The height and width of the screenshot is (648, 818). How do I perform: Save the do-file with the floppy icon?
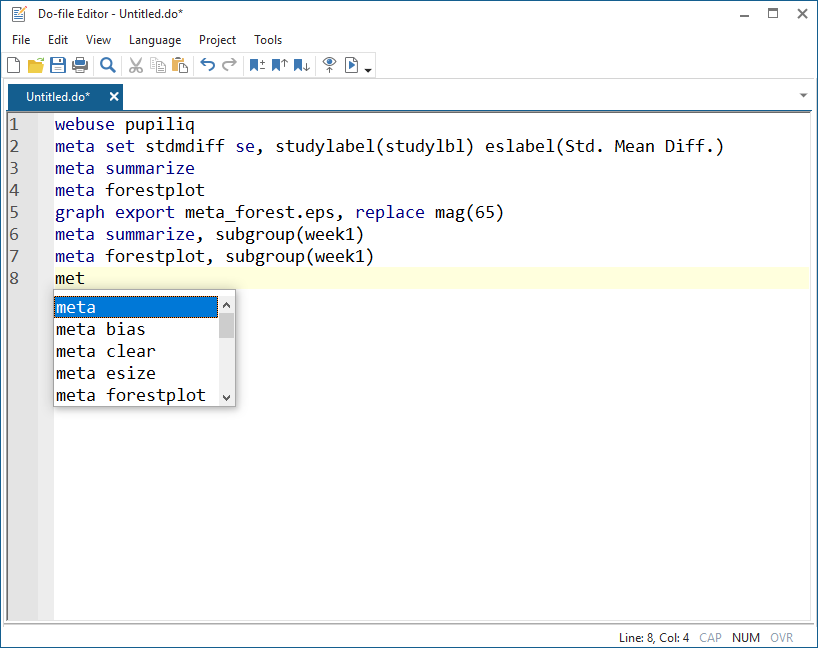pyautogui.click(x=57, y=65)
